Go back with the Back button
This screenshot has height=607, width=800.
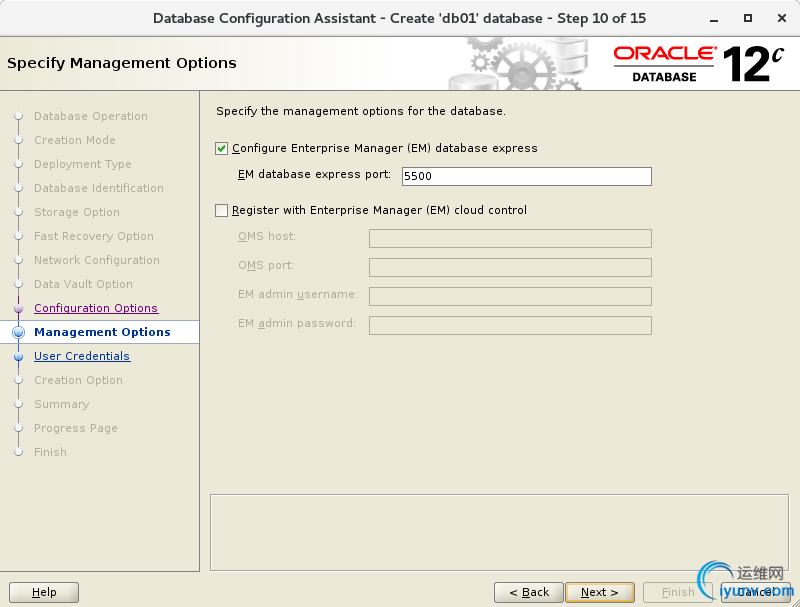point(529,592)
